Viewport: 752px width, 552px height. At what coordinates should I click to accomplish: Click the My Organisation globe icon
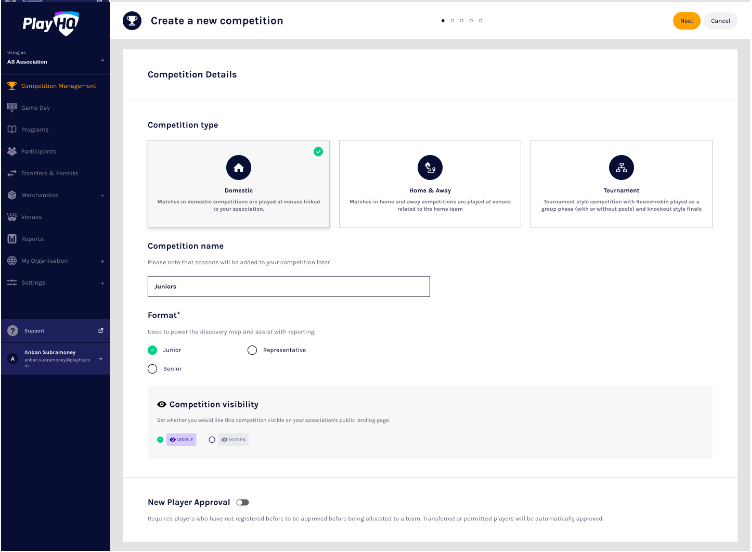(x=12, y=261)
